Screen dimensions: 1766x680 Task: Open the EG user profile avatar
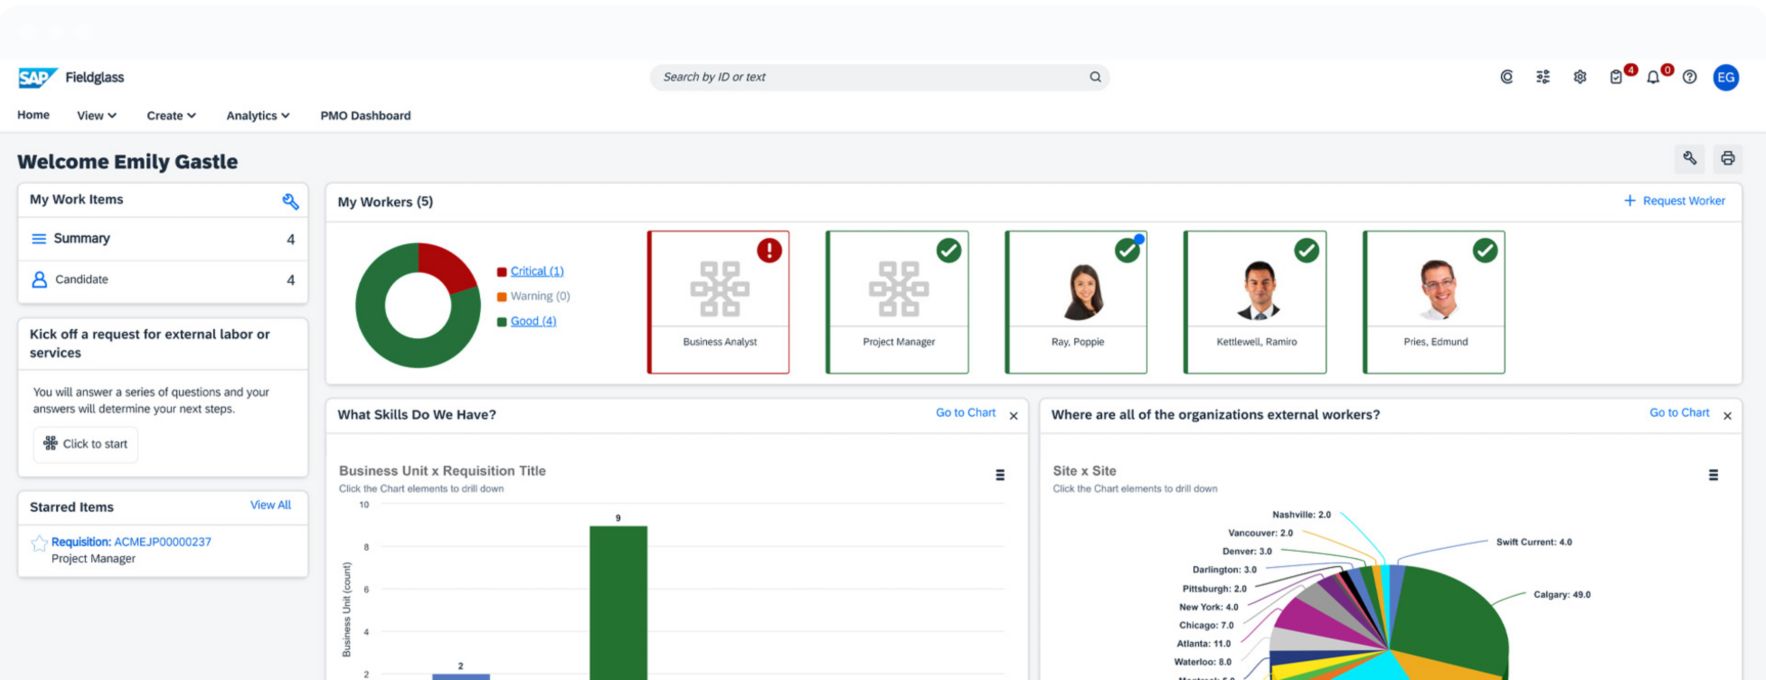1726,77
